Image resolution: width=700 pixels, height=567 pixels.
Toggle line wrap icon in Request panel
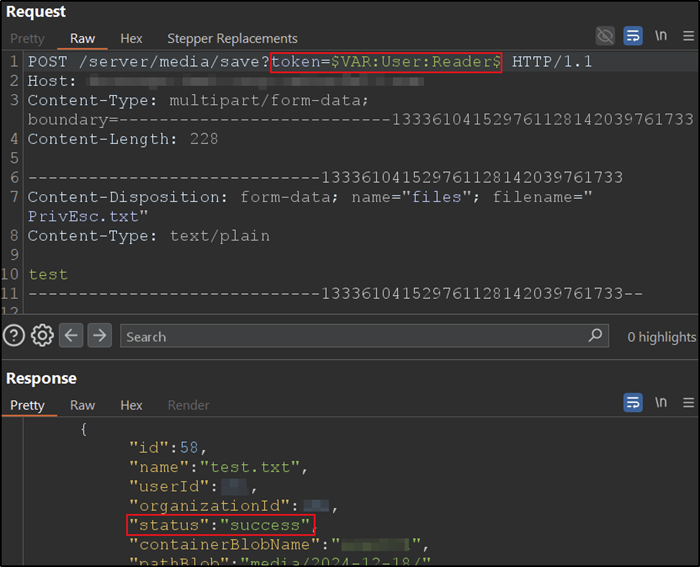click(x=633, y=37)
